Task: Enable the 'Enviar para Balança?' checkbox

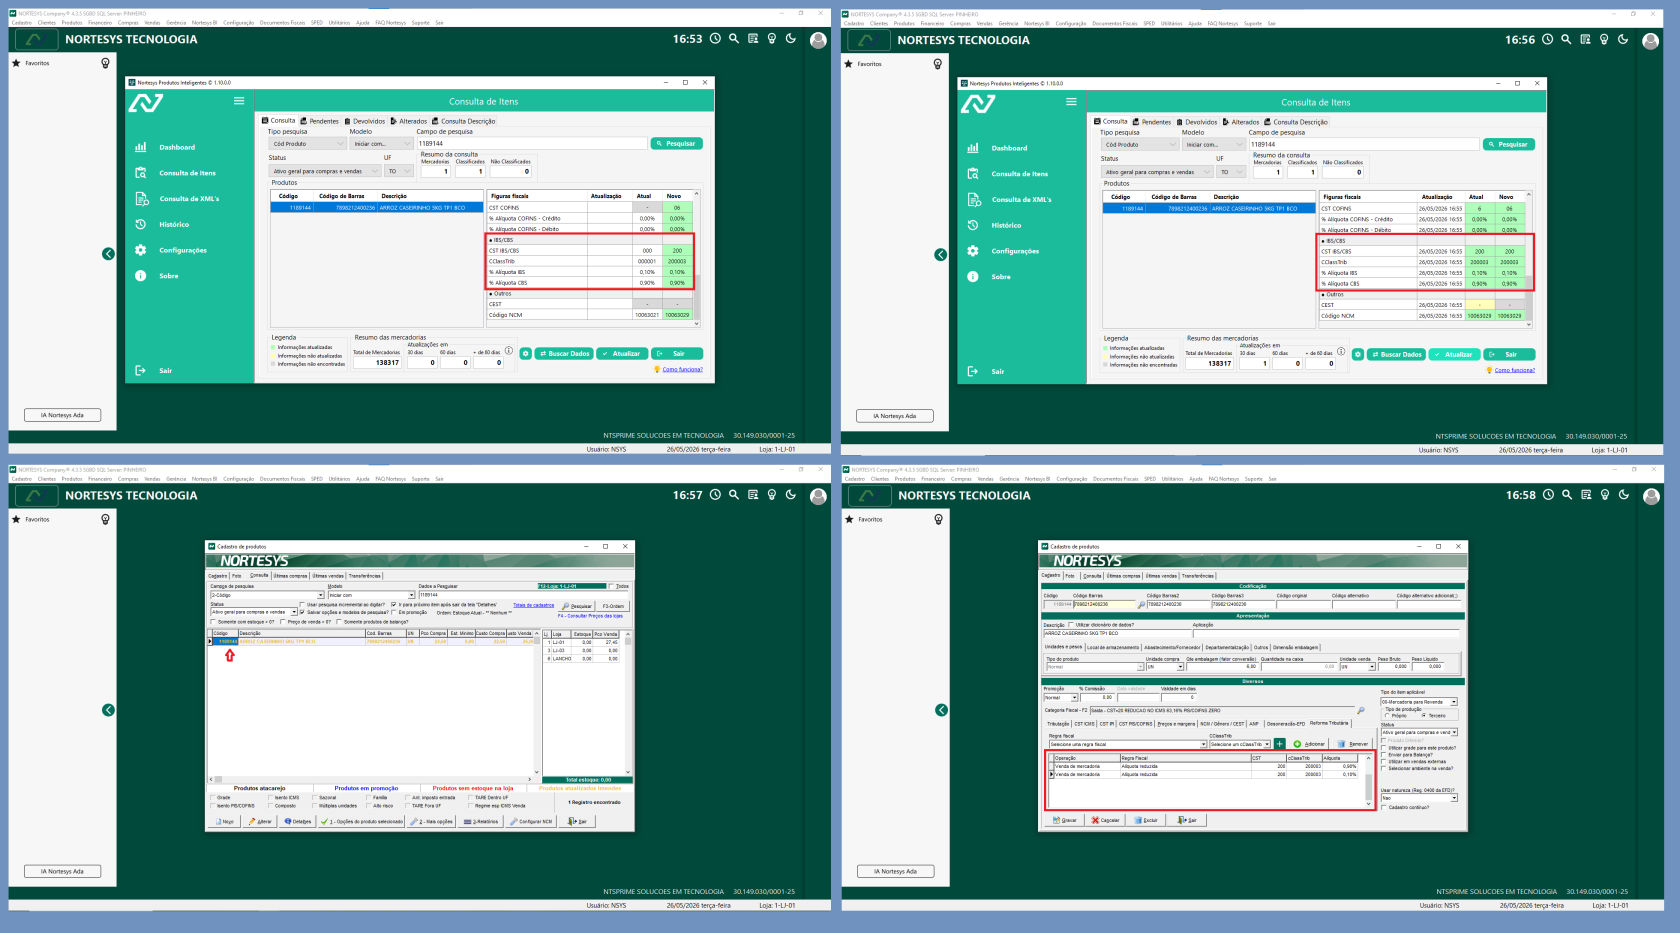Action: point(1384,755)
